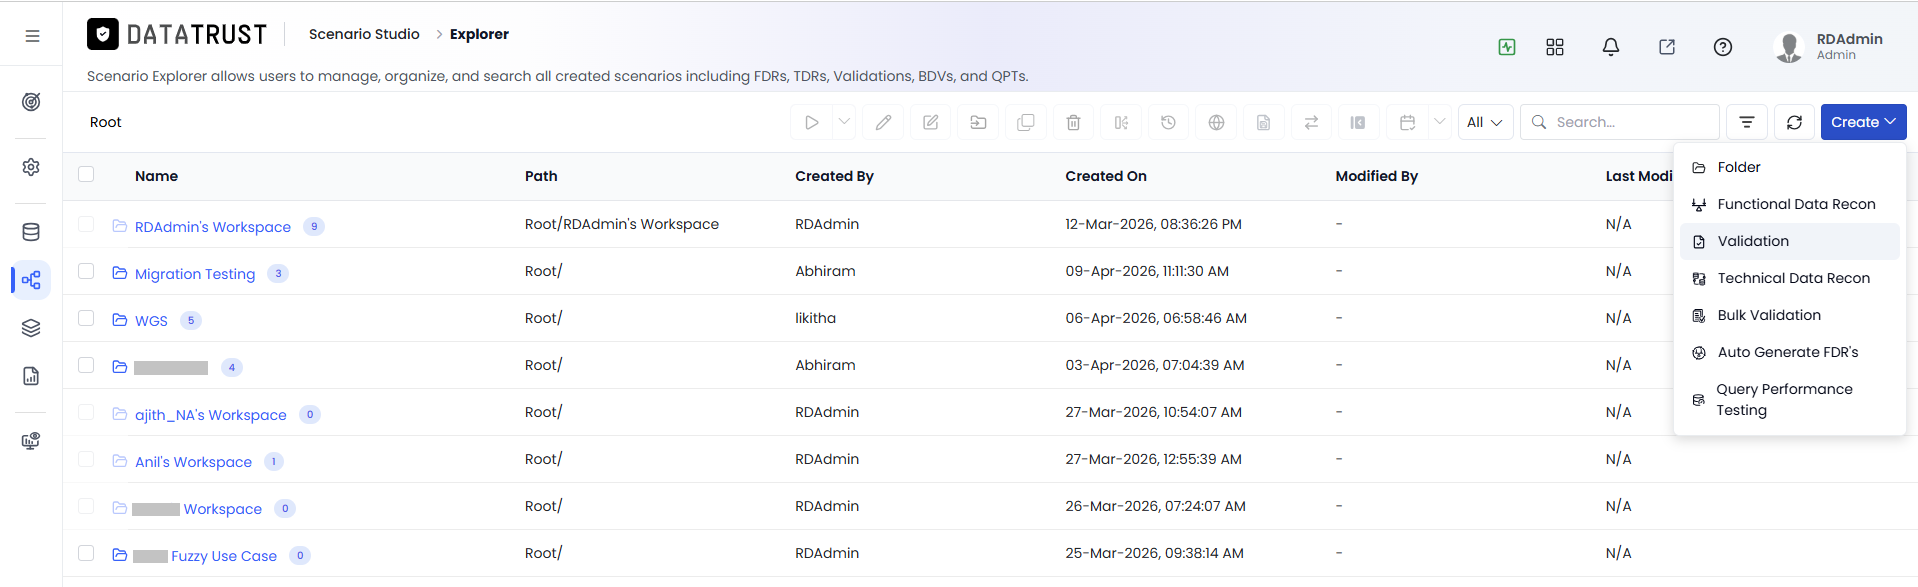This screenshot has height=587, width=1918.
Task: Expand the All filter dropdown
Action: [x=1485, y=122]
